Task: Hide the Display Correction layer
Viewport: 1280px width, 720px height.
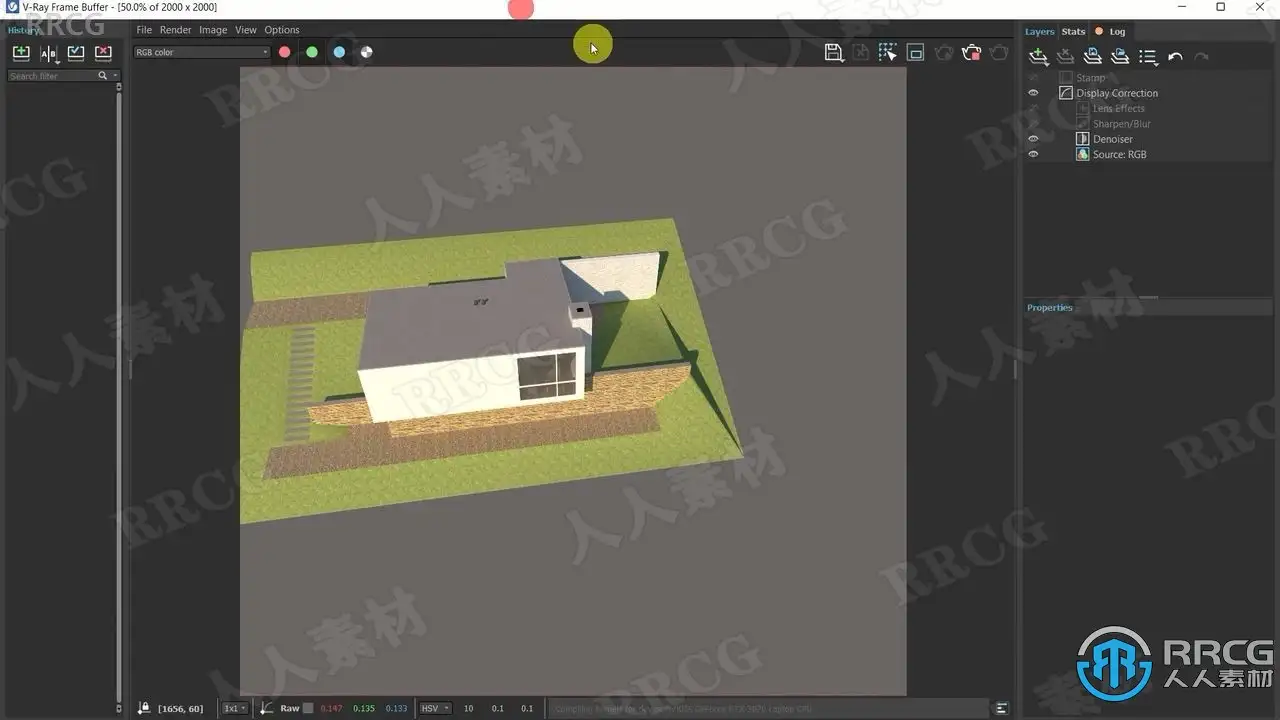Action: 1034,93
